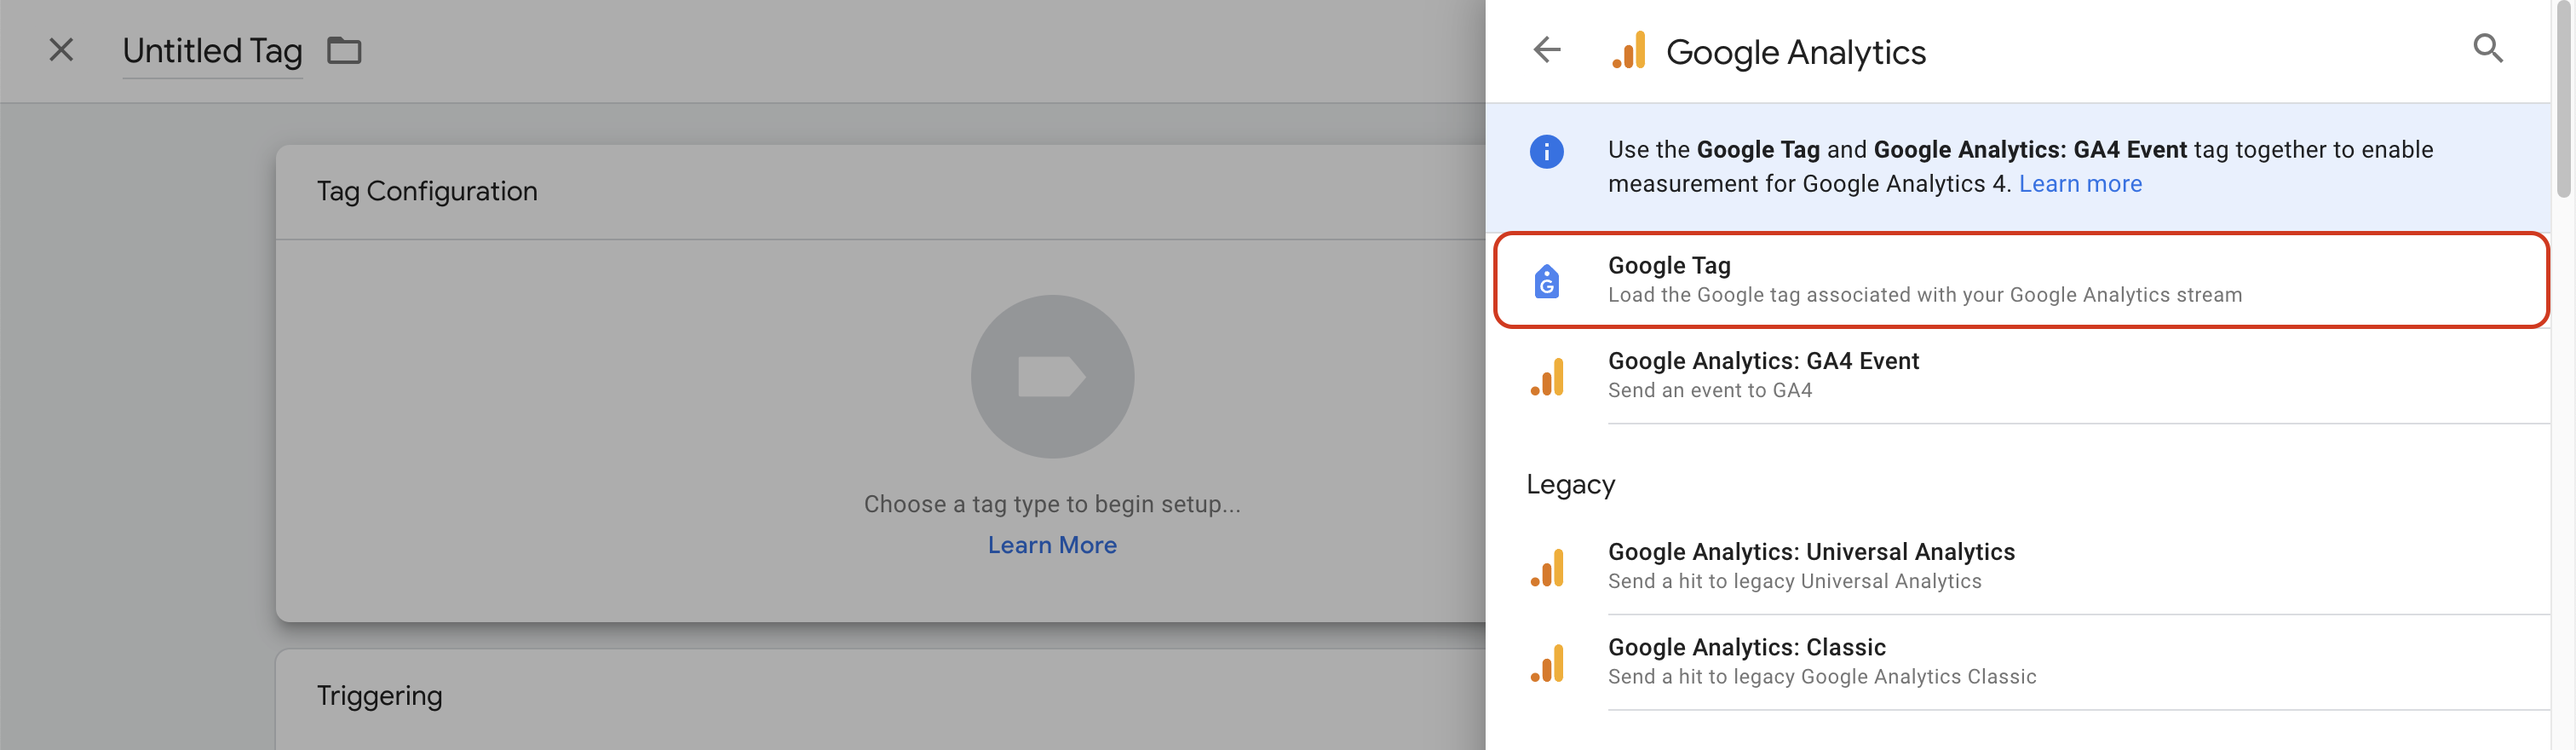Image resolution: width=2576 pixels, height=750 pixels.
Task: Pick Google Analytics: Classic legacy tag
Action: pos(1746,662)
